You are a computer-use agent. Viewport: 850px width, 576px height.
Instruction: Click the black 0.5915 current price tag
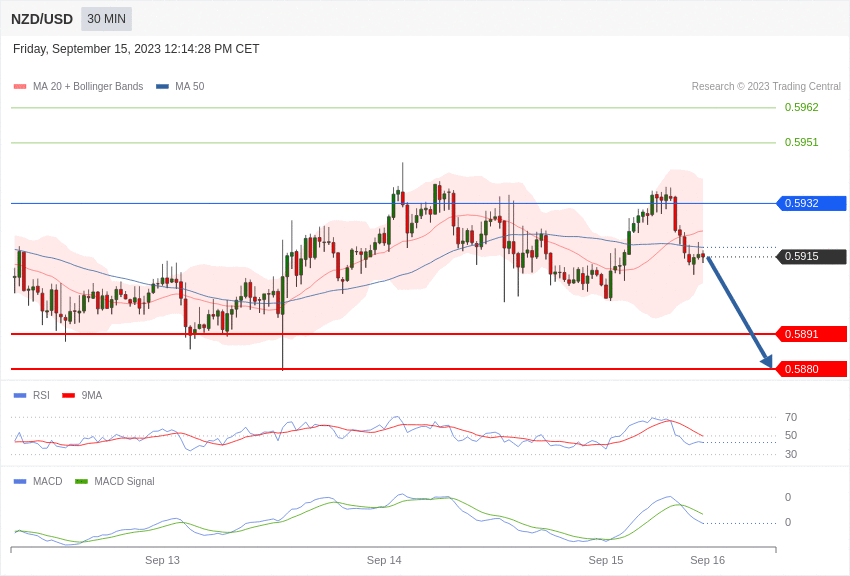point(812,256)
